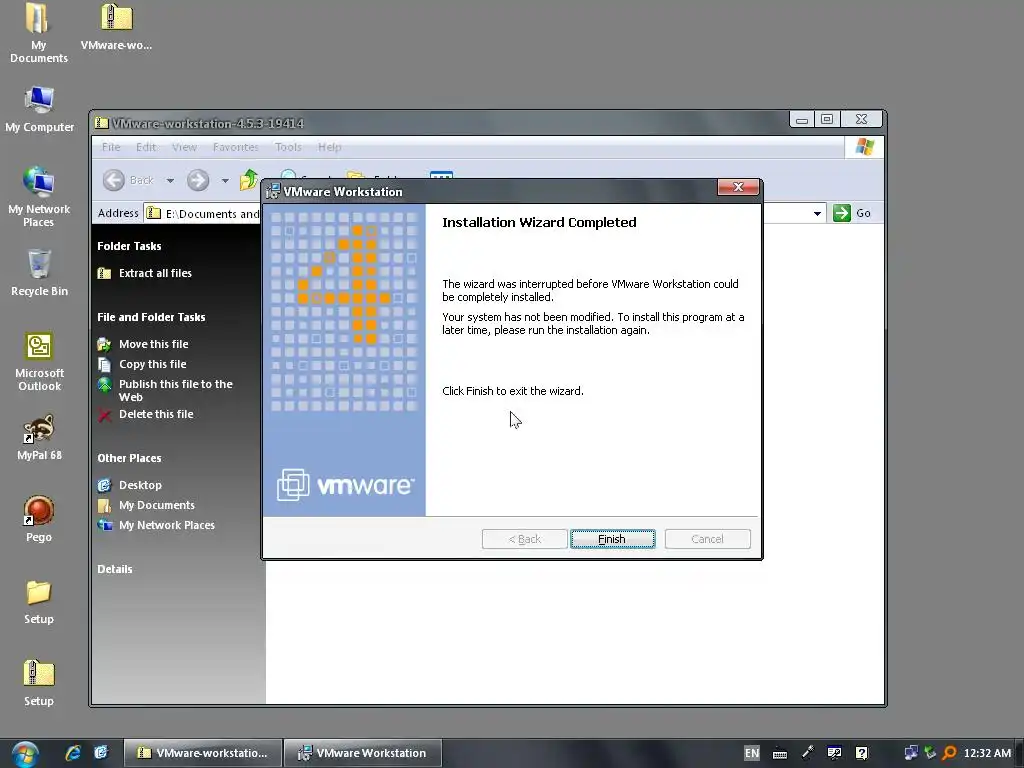Switch to VMware Workstation taskbar button
This screenshot has height=768, width=1024.
pos(362,753)
